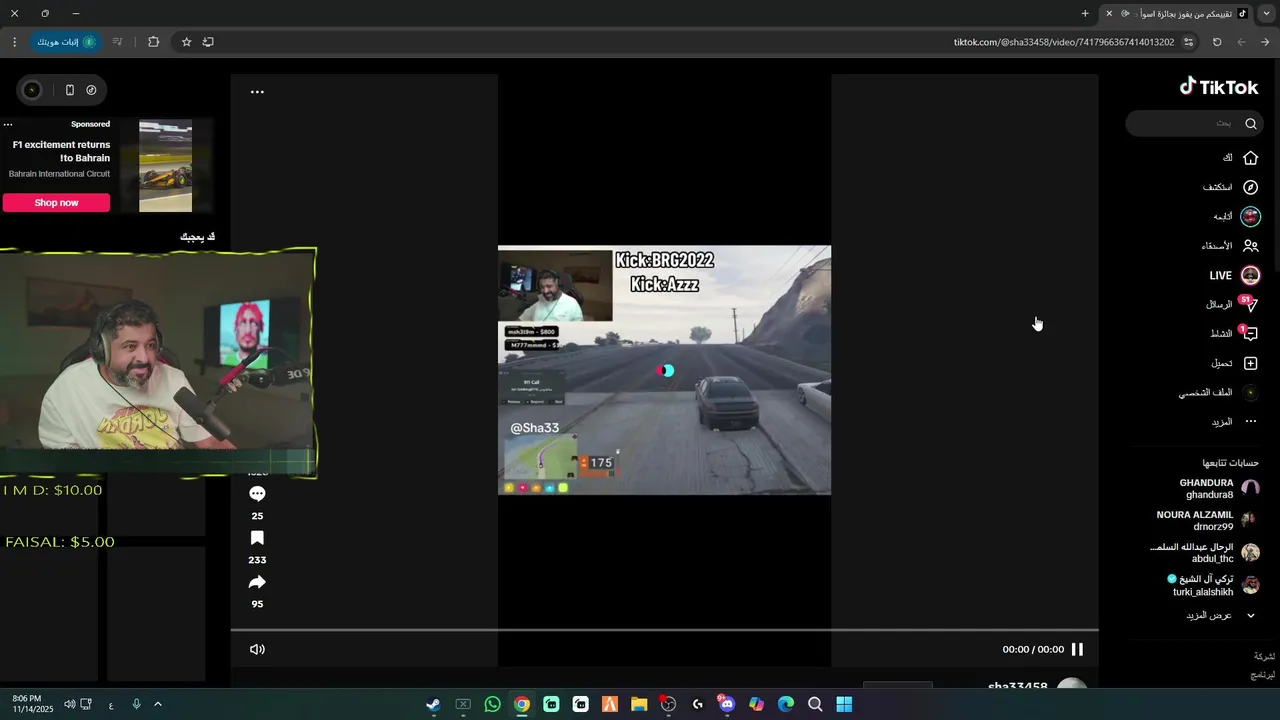This screenshot has height=720, width=1280.
Task: Open Chrome media controls icon
Action: [117, 42]
